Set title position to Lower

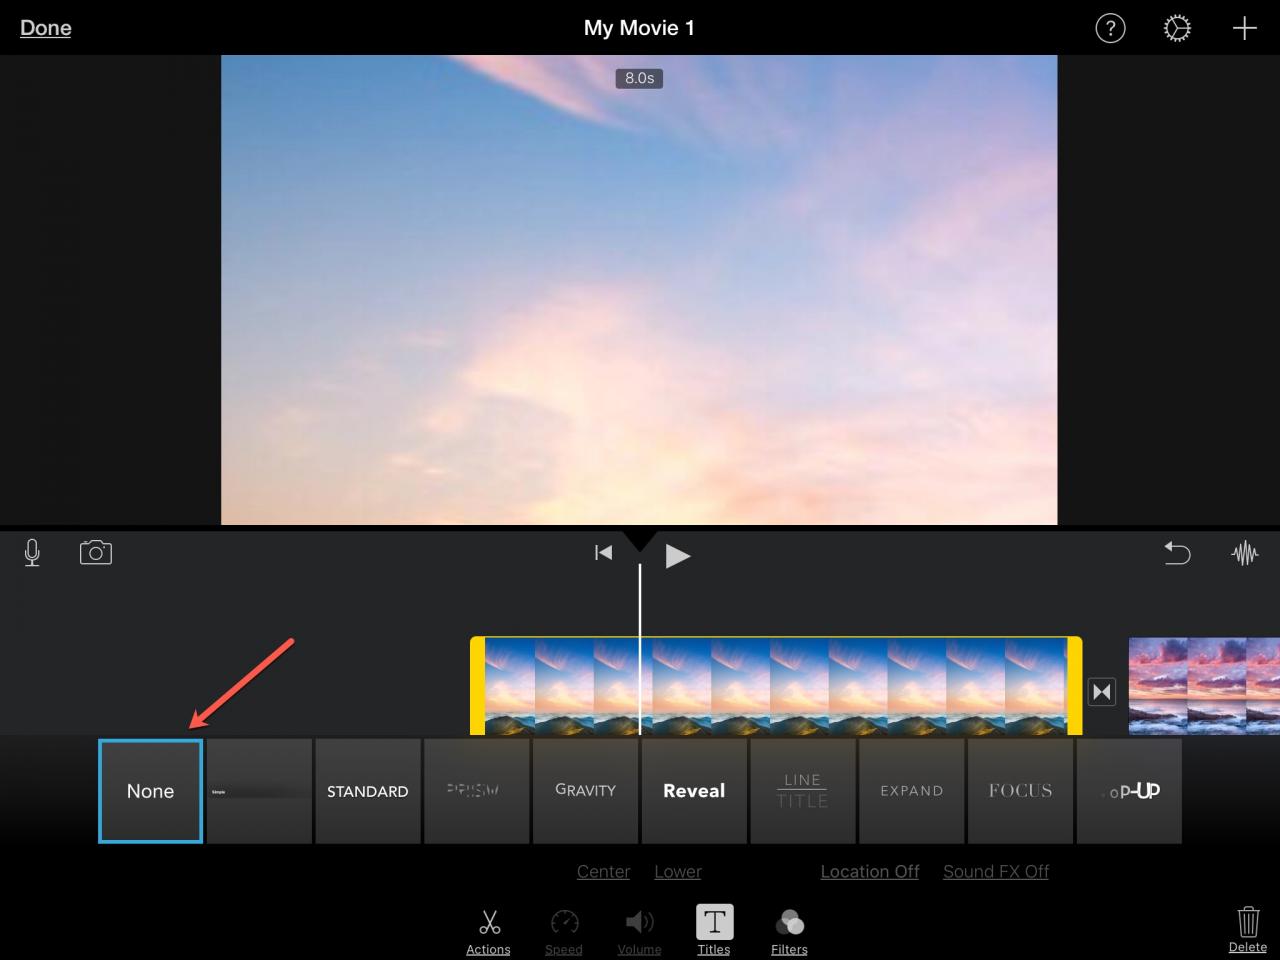[677, 871]
